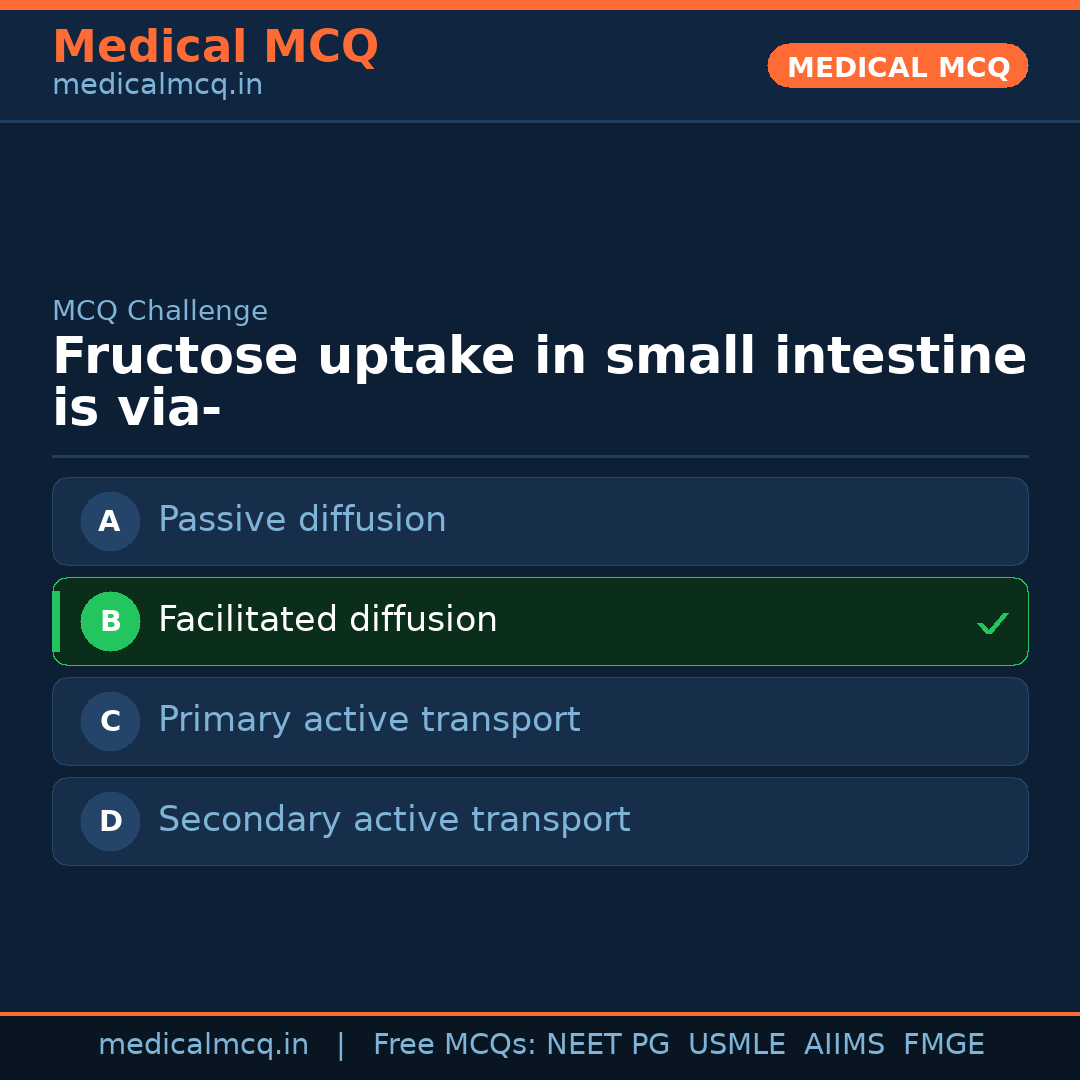The image size is (1080, 1080).
Task: Open the medicalmcq.in link in footer
Action: coord(203,1045)
